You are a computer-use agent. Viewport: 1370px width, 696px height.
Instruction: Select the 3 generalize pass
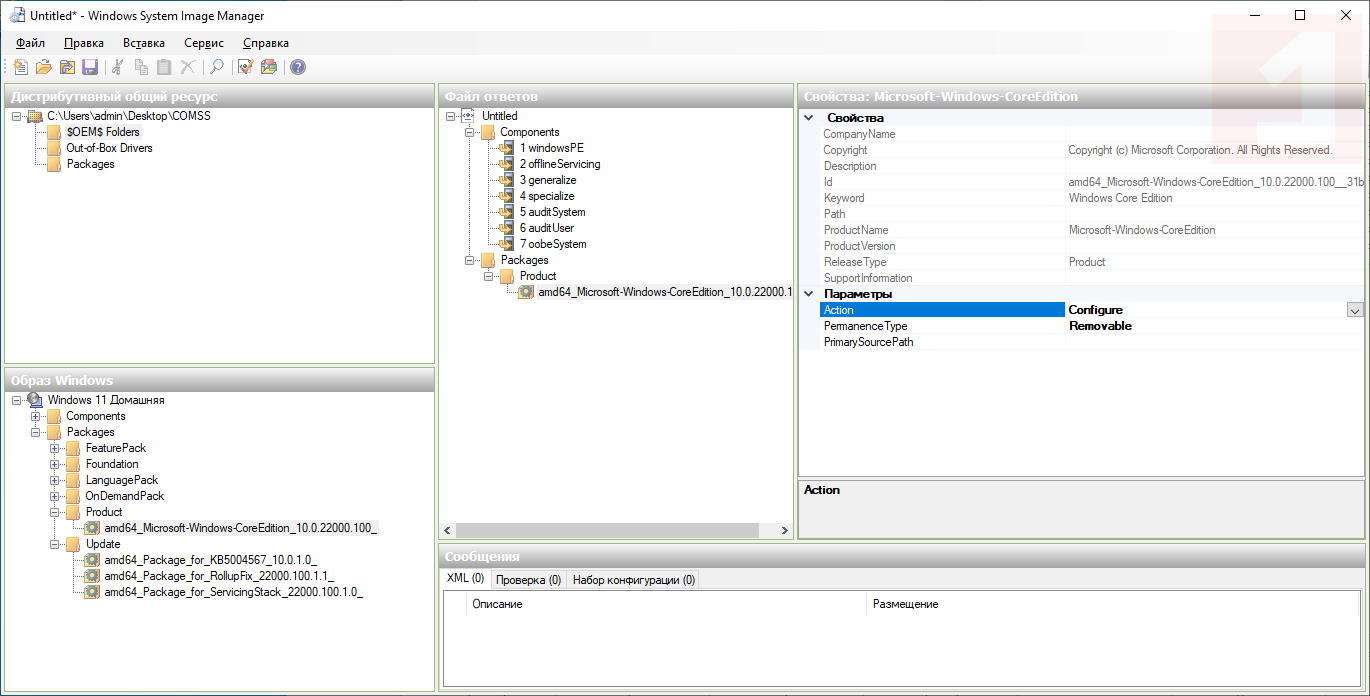(547, 180)
